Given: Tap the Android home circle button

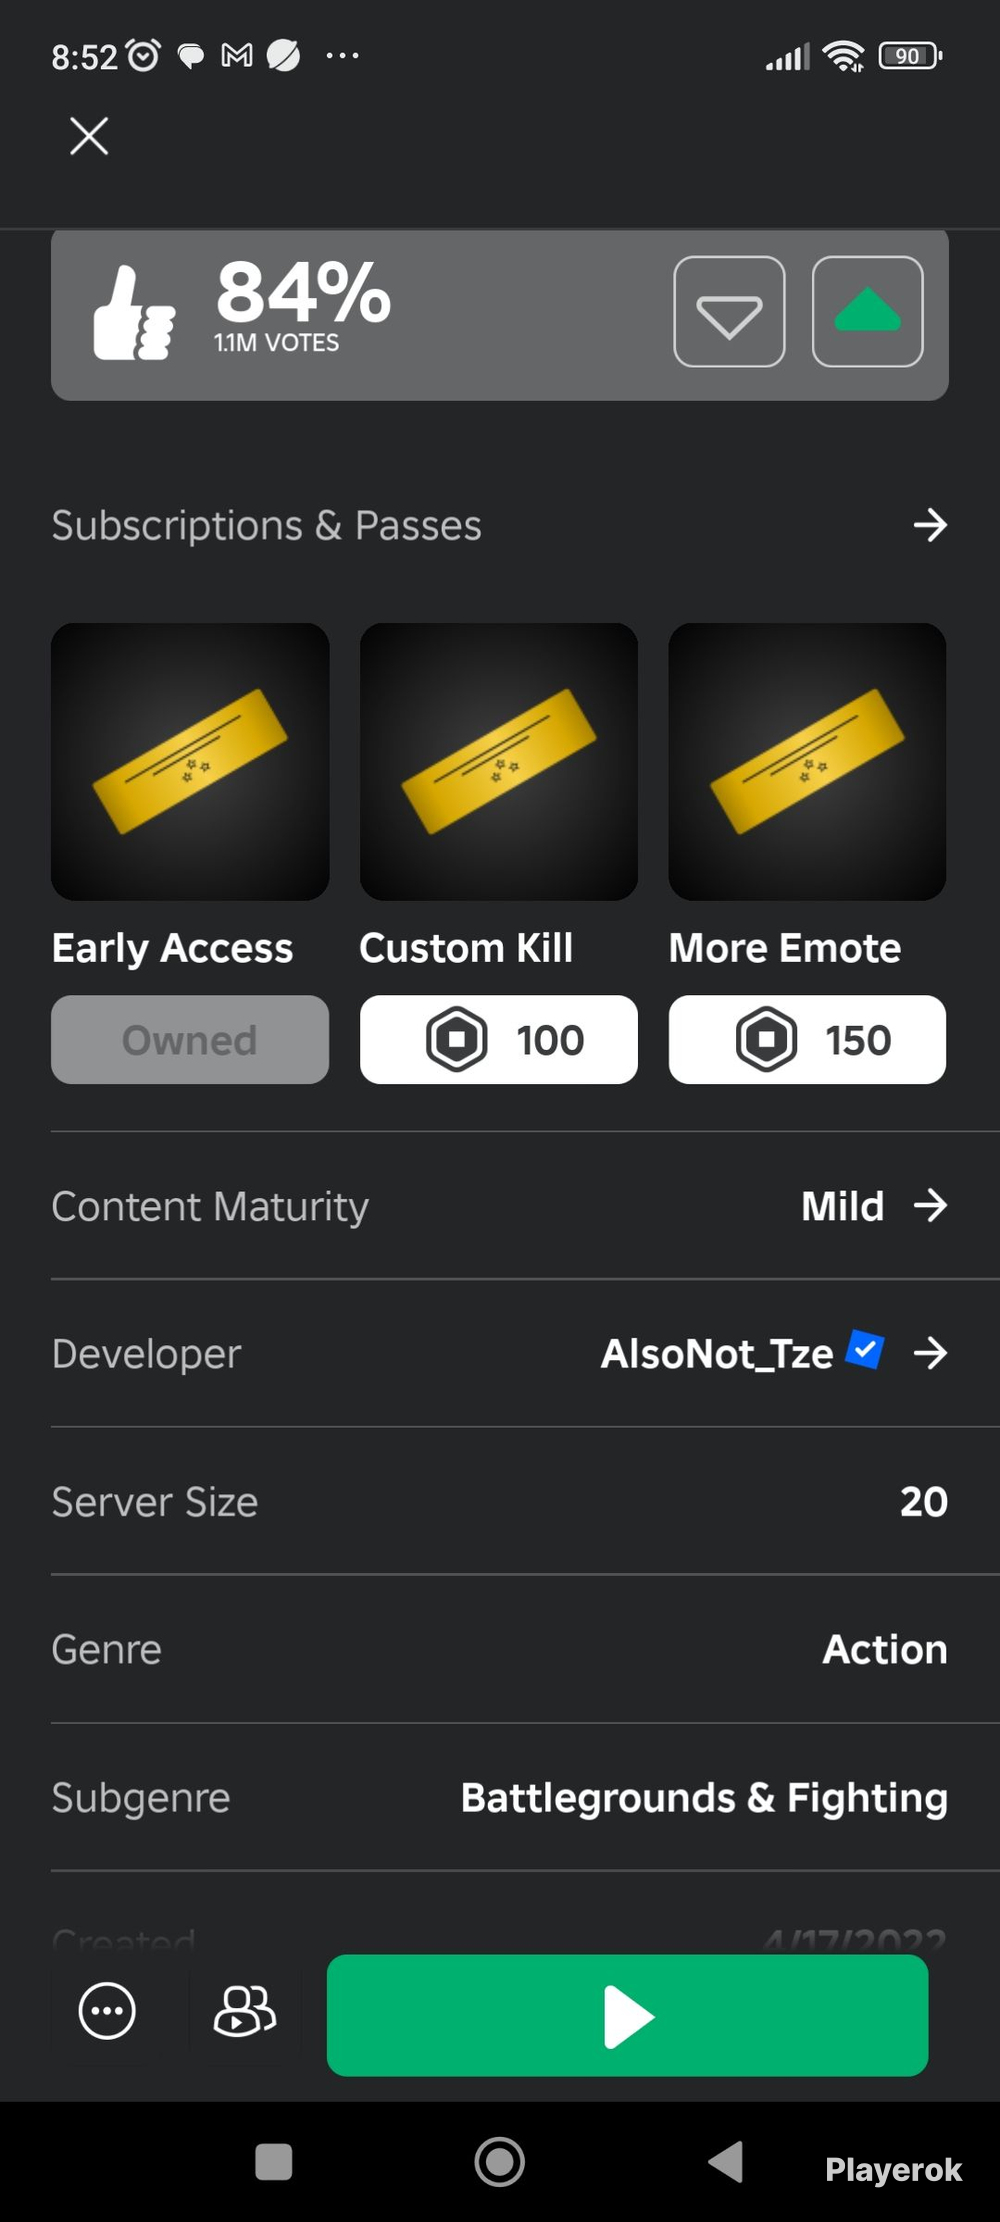Looking at the screenshot, I should coord(499,2161).
